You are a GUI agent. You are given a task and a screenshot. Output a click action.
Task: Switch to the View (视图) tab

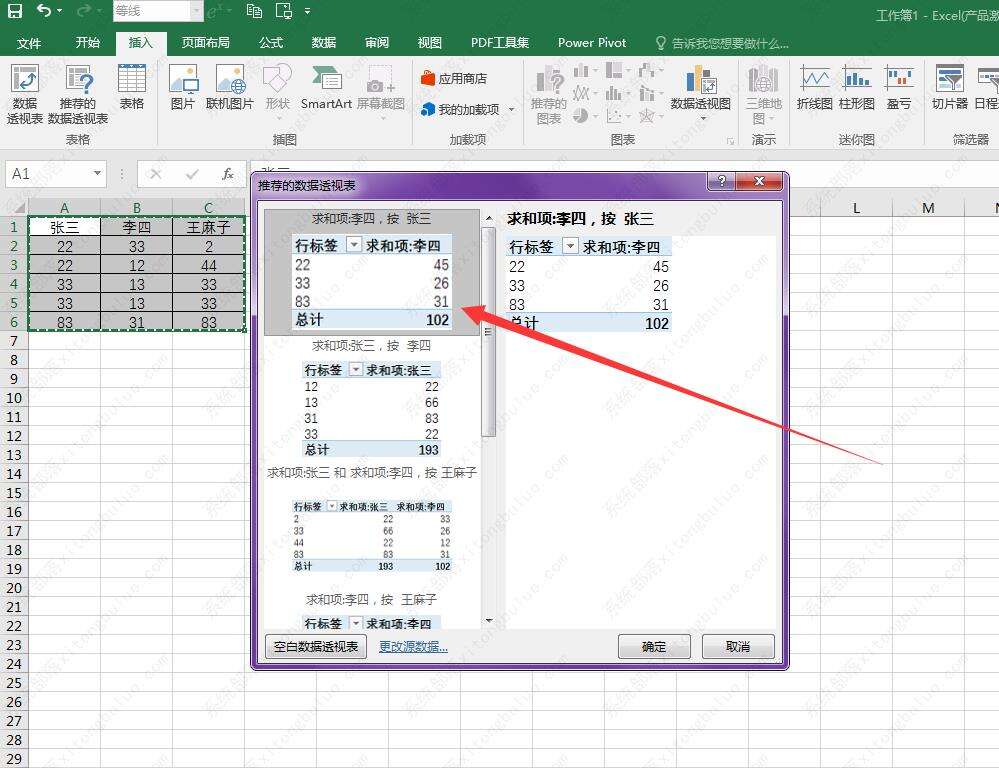click(429, 42)
